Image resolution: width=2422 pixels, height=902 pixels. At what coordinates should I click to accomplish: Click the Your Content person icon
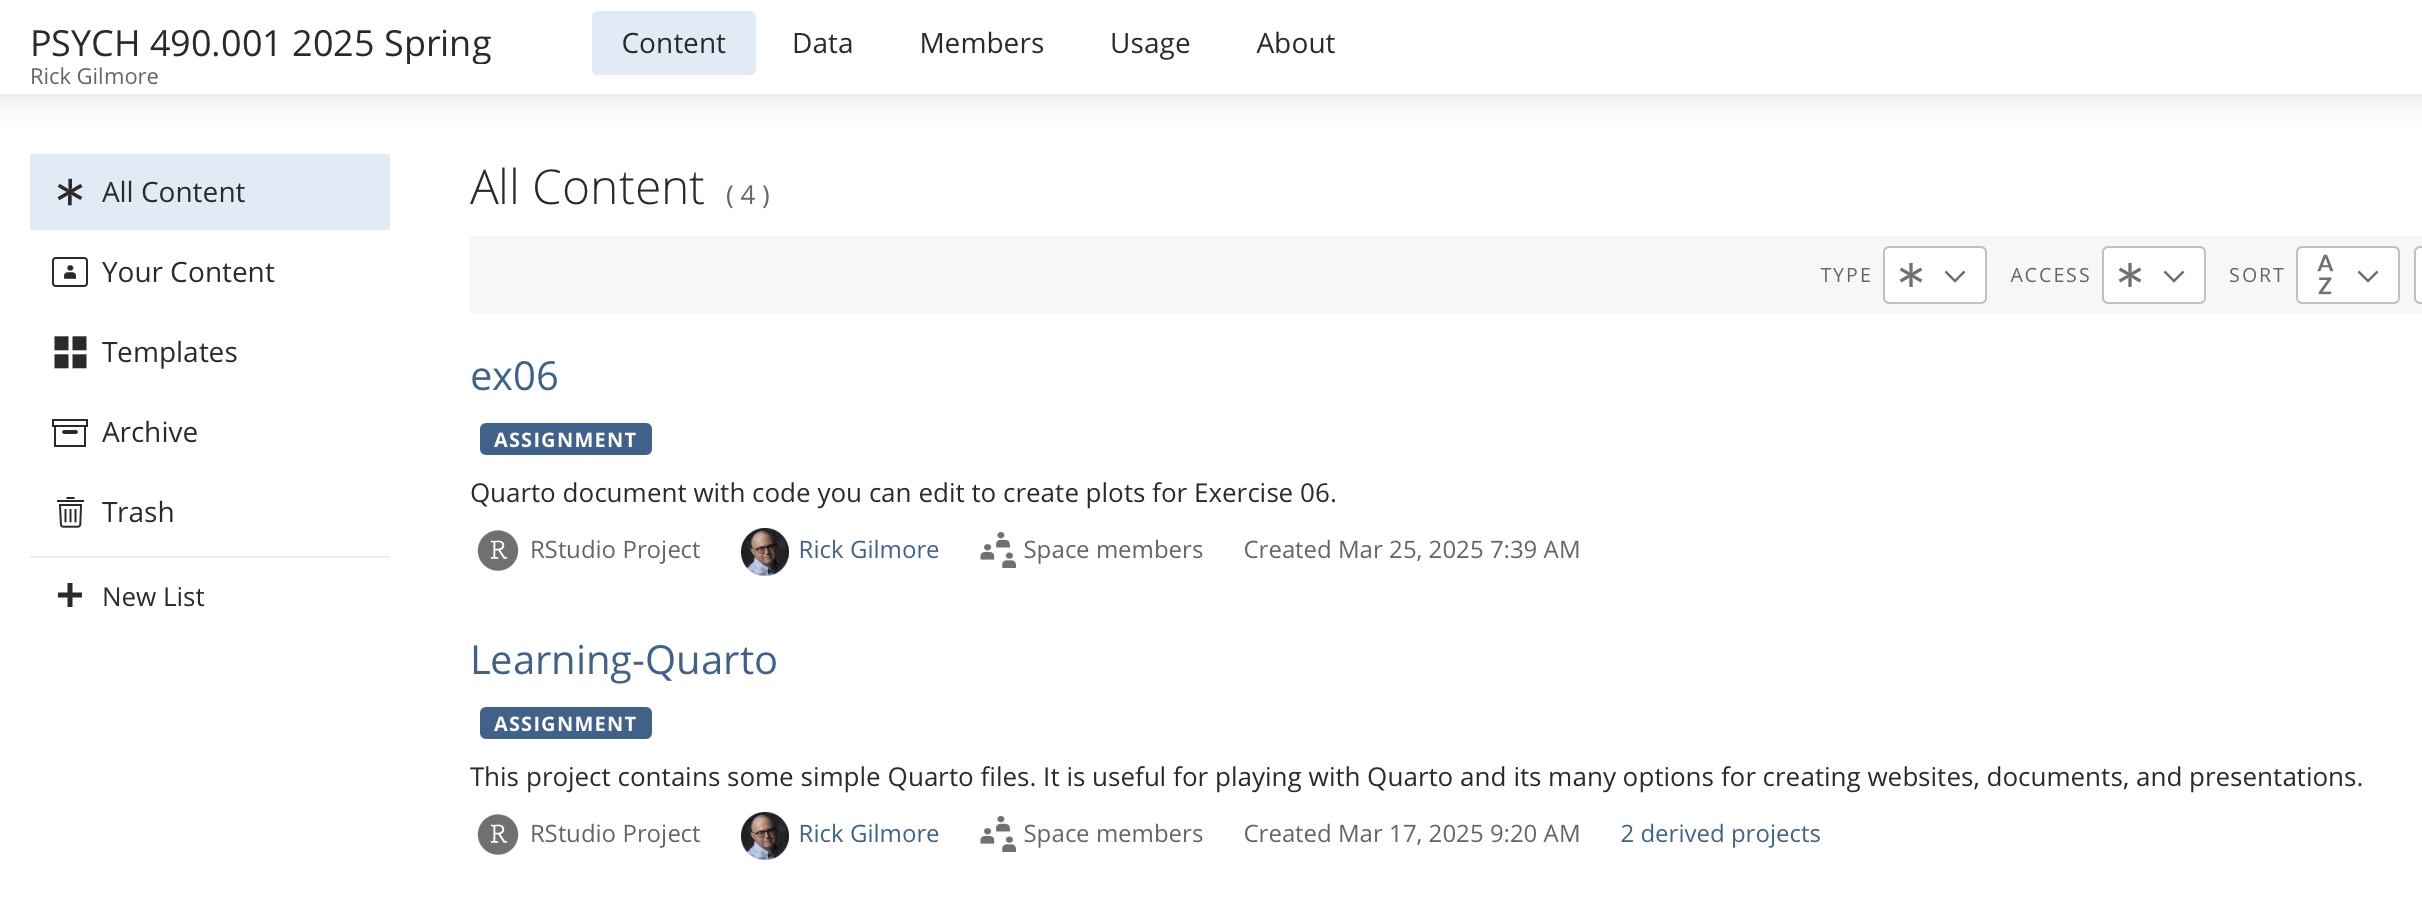[x=69, y=272]
